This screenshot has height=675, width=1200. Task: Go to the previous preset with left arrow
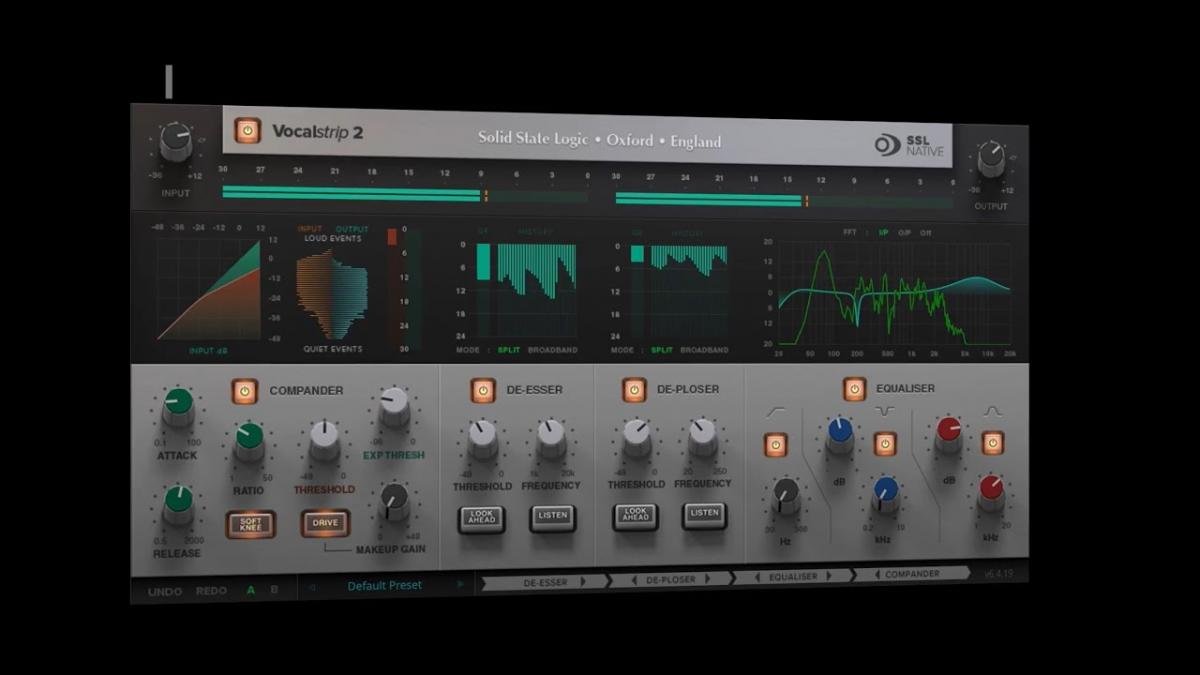[x=311, y=586]
